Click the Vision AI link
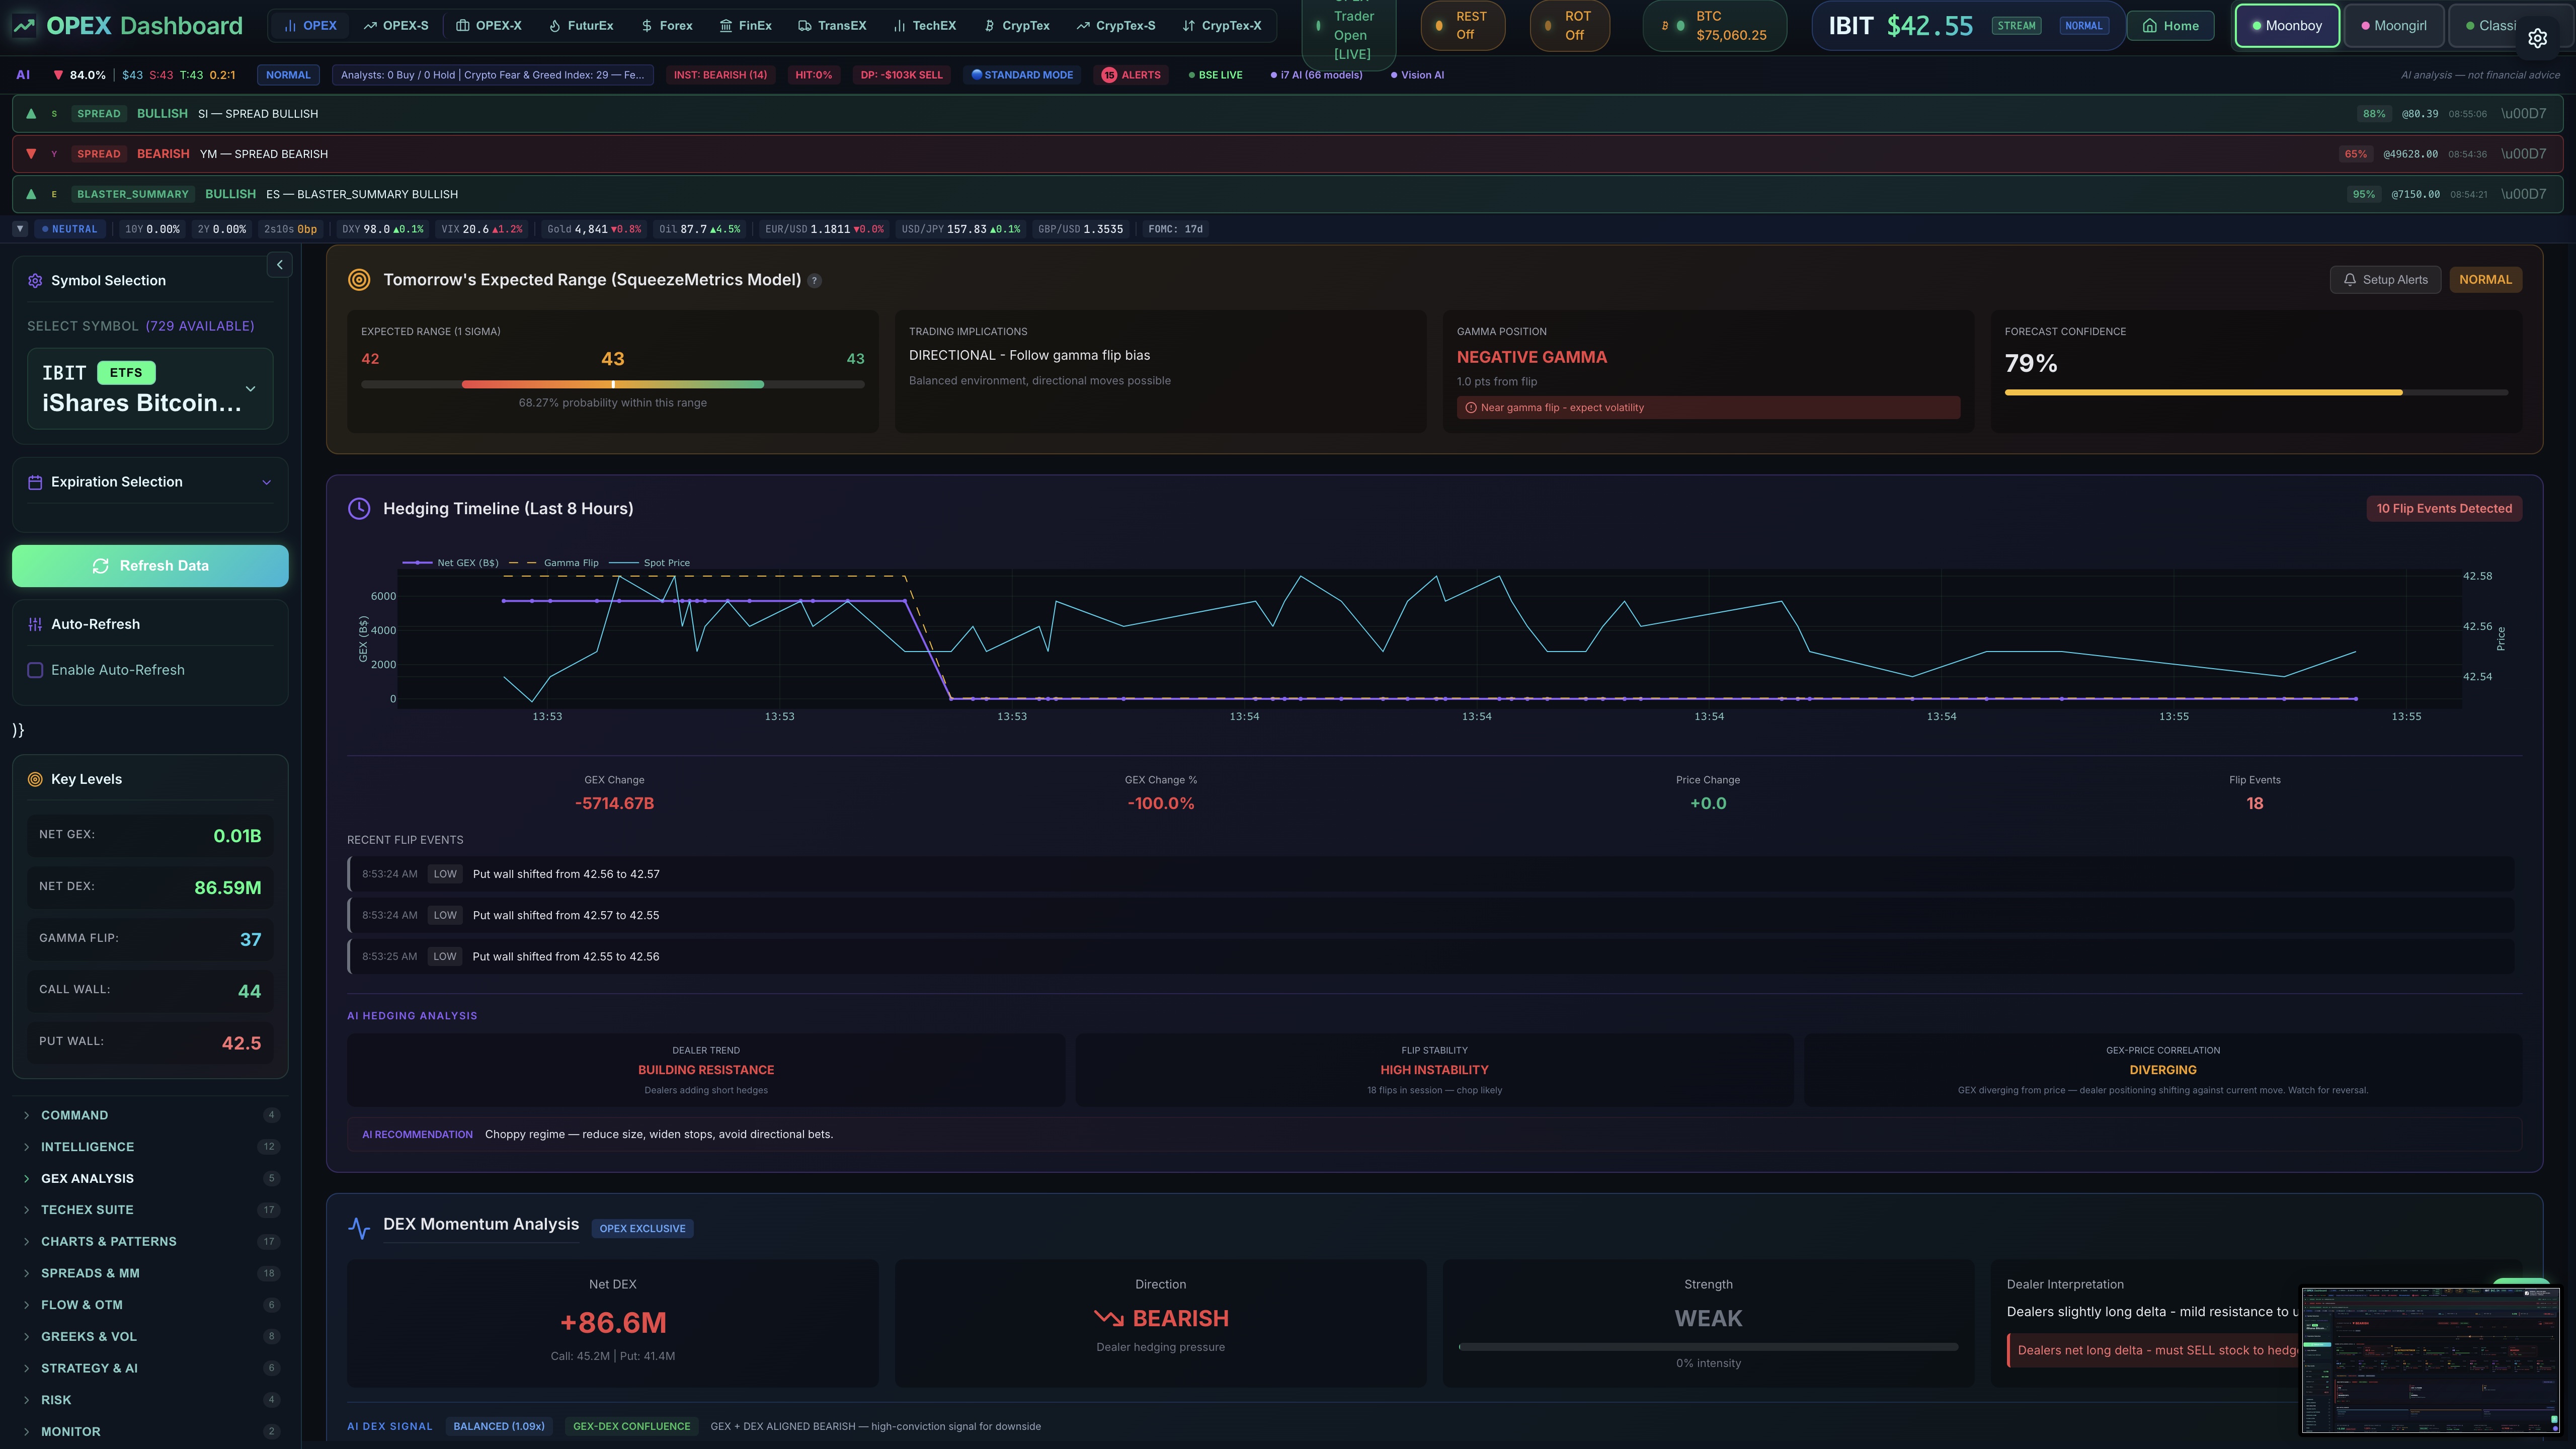 pos(1417,75)
